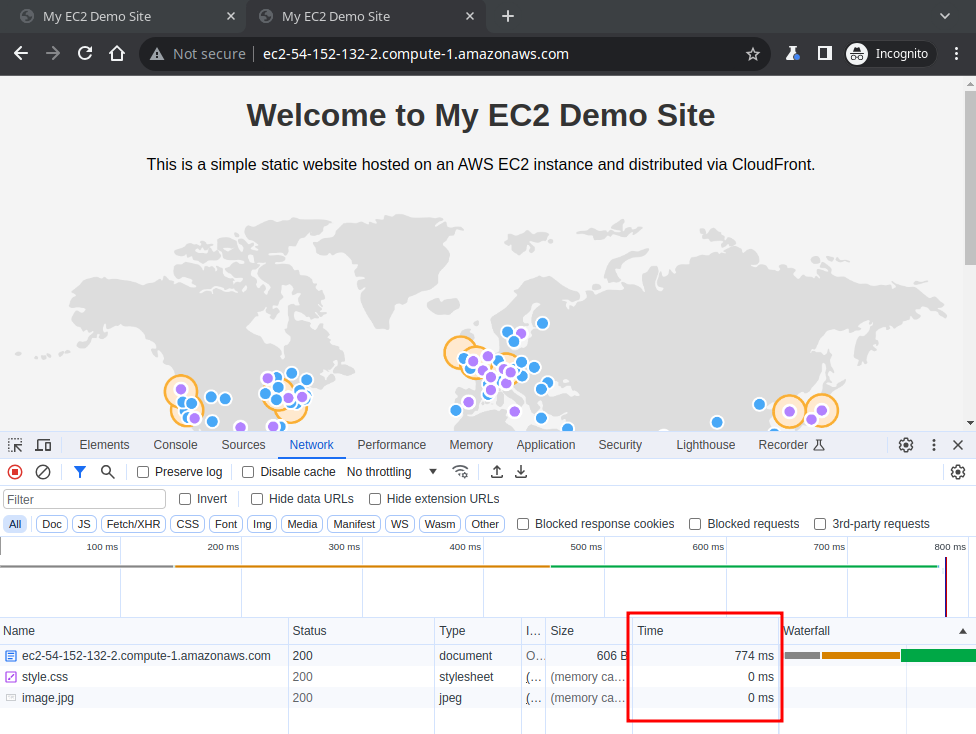Switch to the Performance panel
Viewport: 976px width, 734px height.
point(392,445)
